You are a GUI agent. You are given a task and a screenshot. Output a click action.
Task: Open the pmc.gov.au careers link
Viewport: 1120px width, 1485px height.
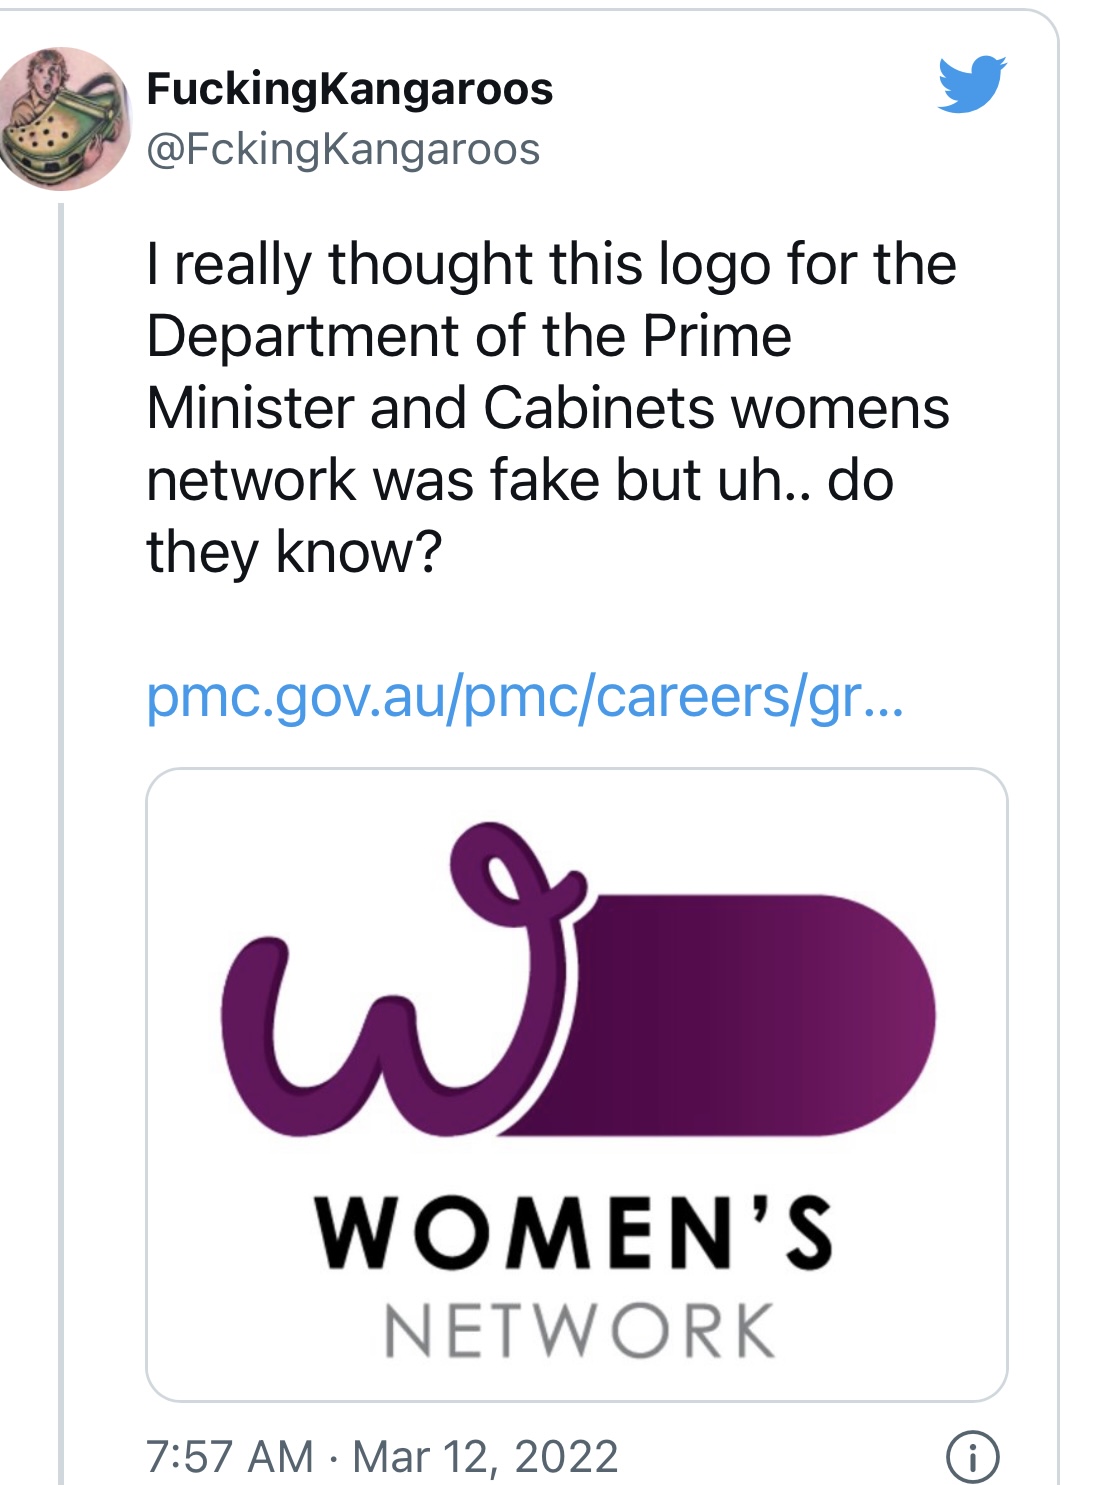pyautogui.click(x=525, y=698)
